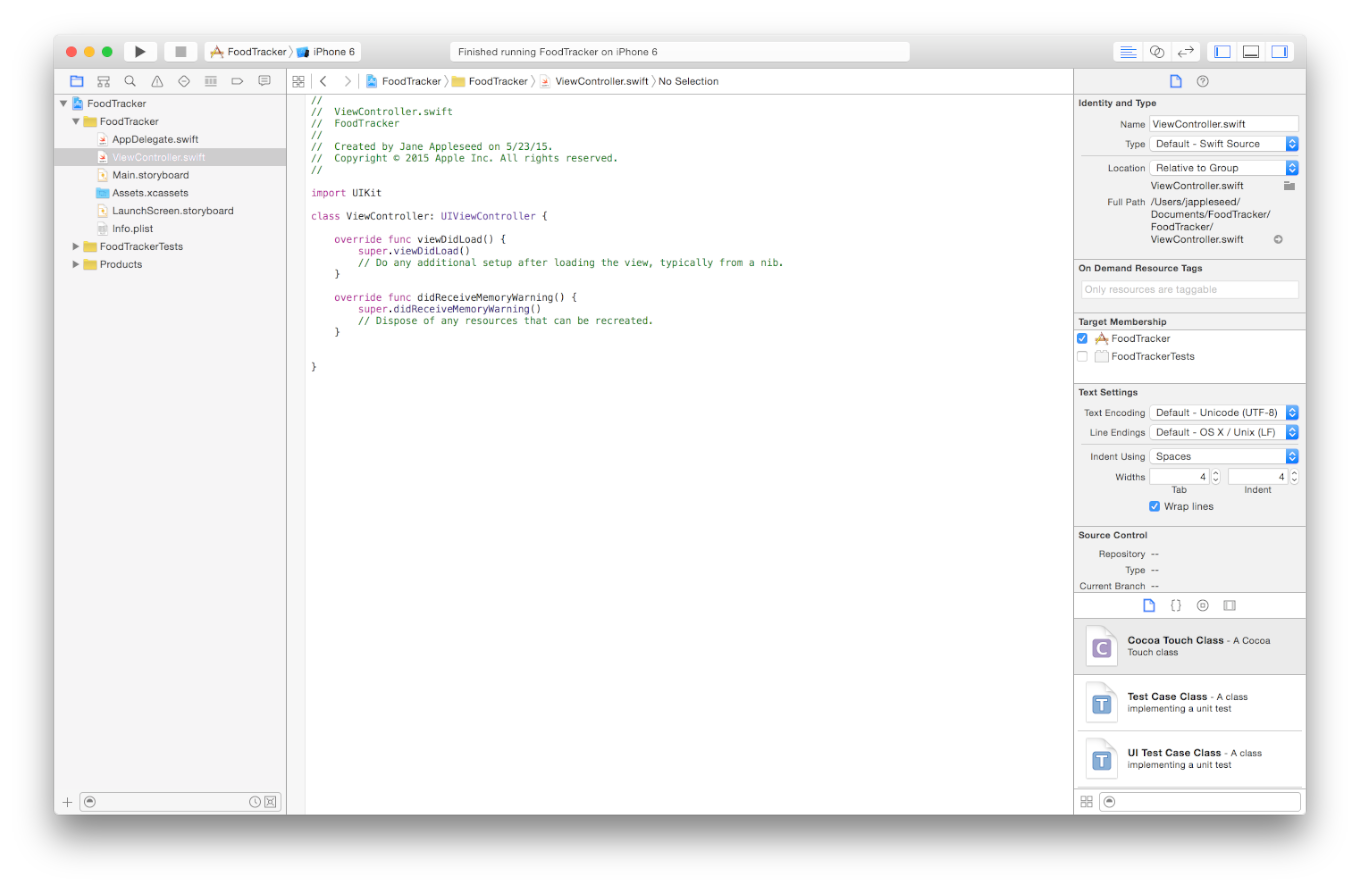Open the test navigator
Viewport: 1360px width, 892px height.
184,81
